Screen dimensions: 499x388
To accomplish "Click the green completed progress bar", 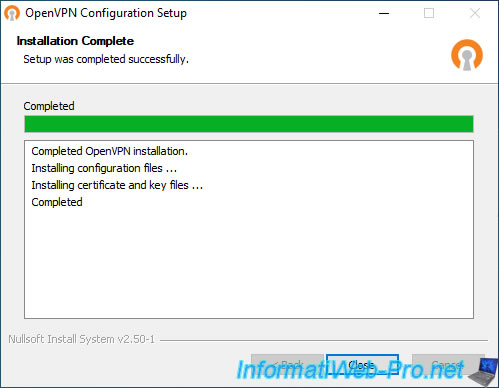I will point(249,124).
